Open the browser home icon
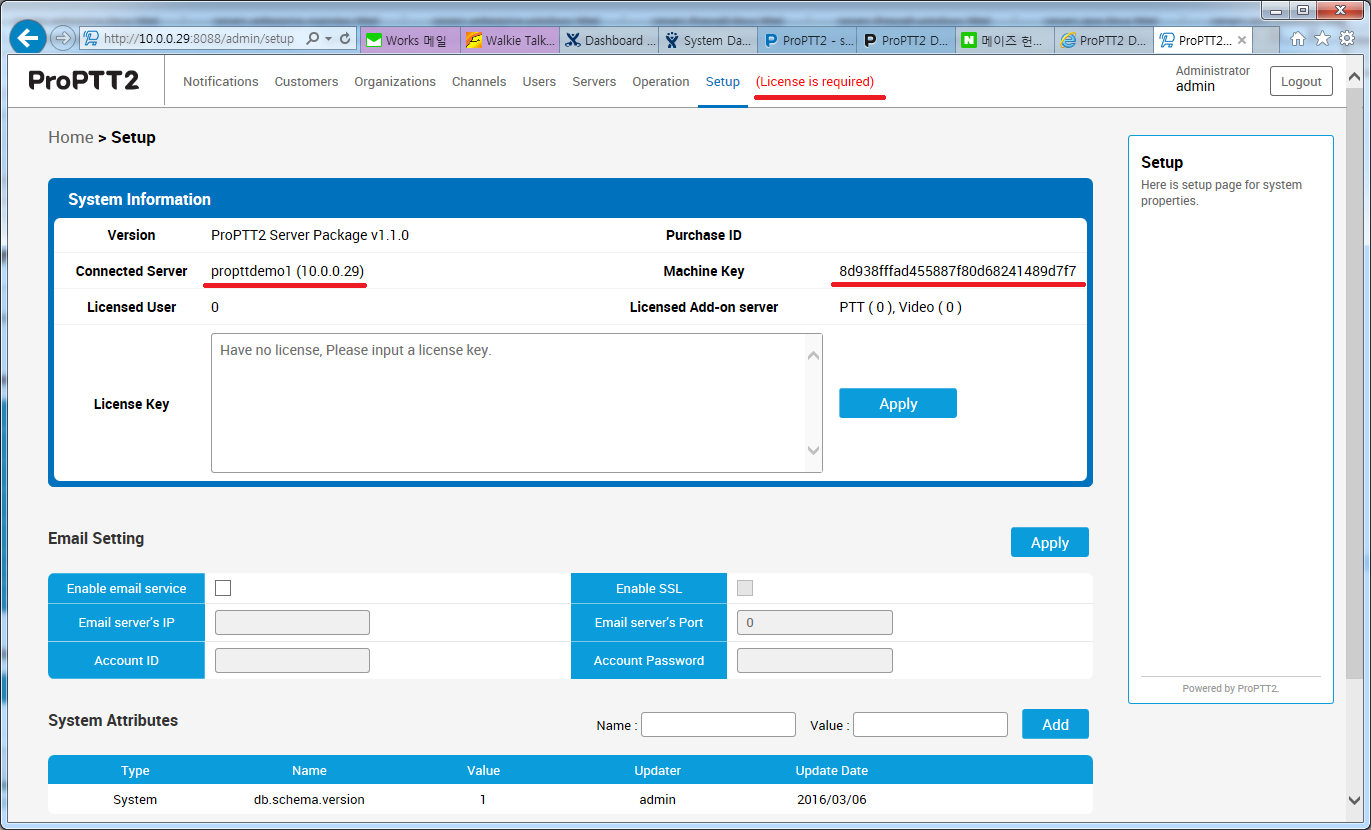 pos(1297,39)
